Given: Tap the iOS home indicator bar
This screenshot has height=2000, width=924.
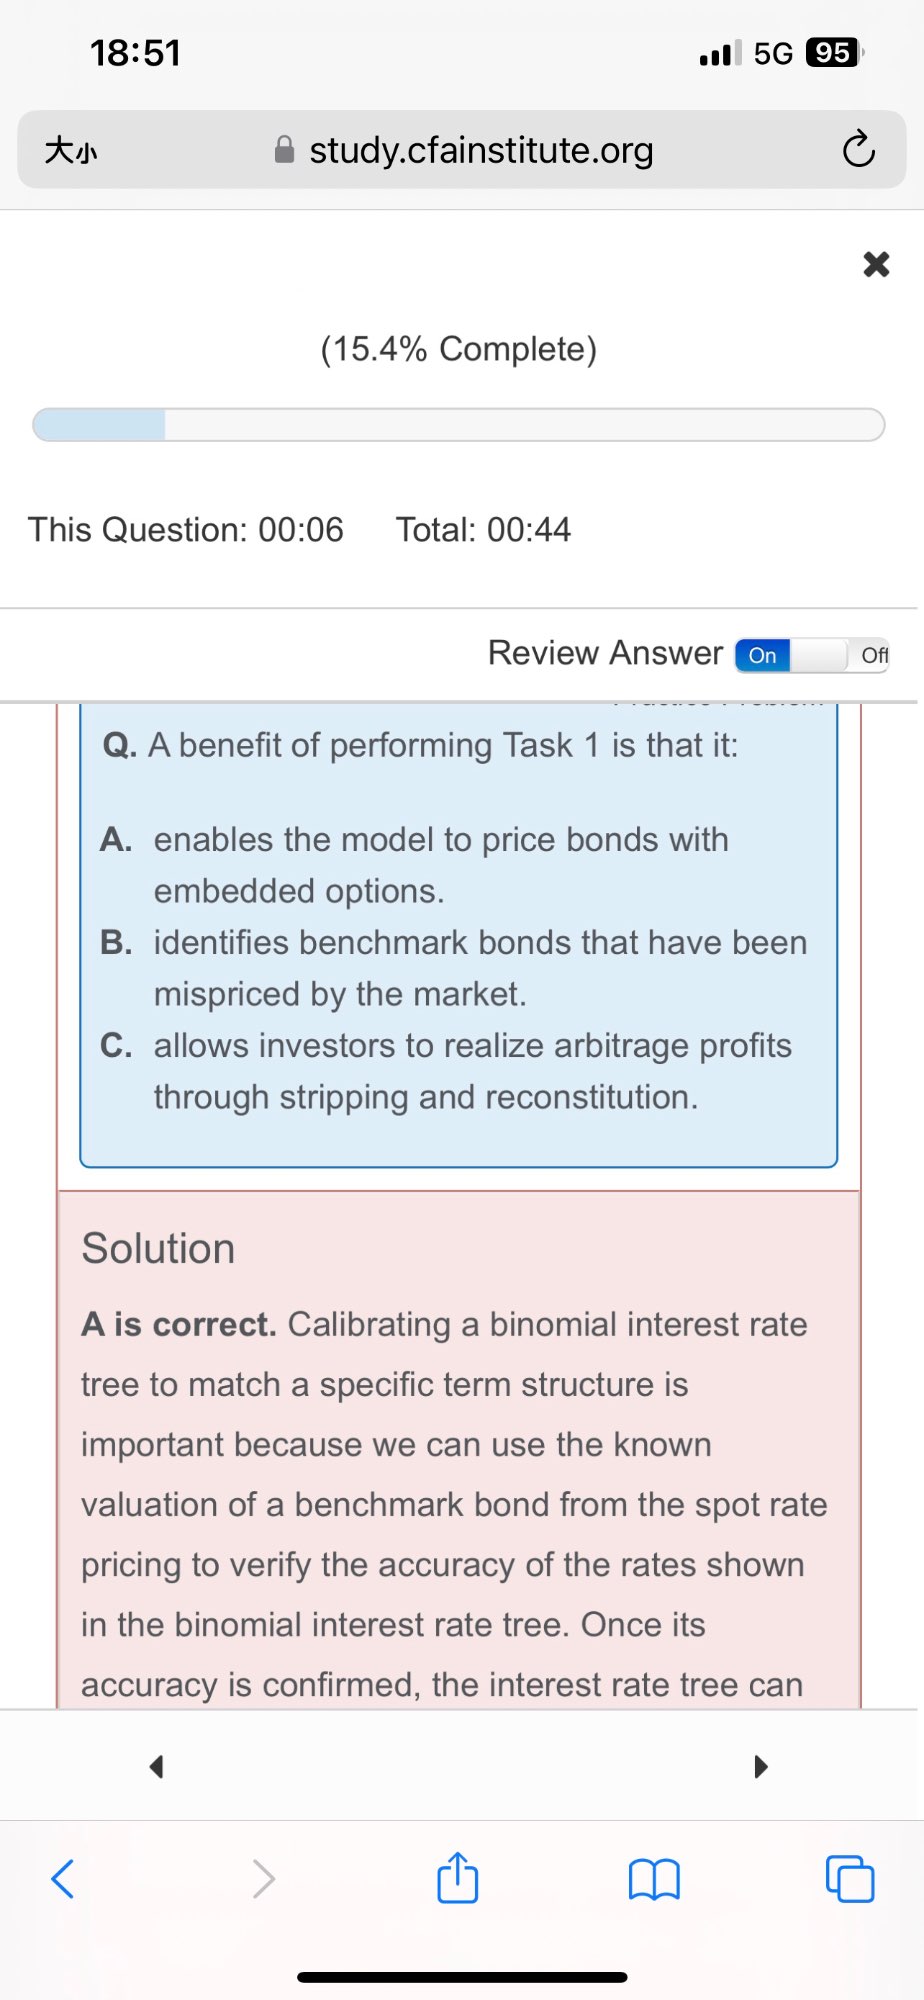Looking at the screenshot, I should [462, 1977].
